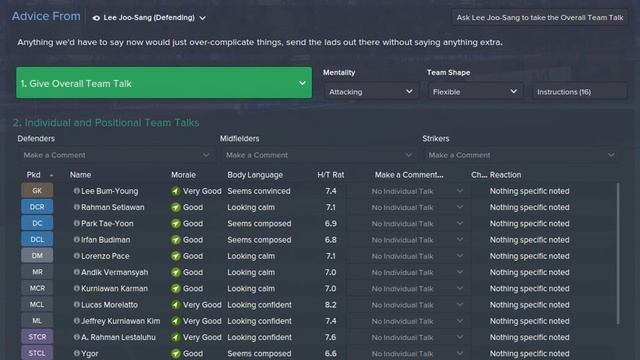The width and height of the screenshot is (640, 360).
Task: Click Irfan Budiman's morale icon
Action: (x=176, y=240)
